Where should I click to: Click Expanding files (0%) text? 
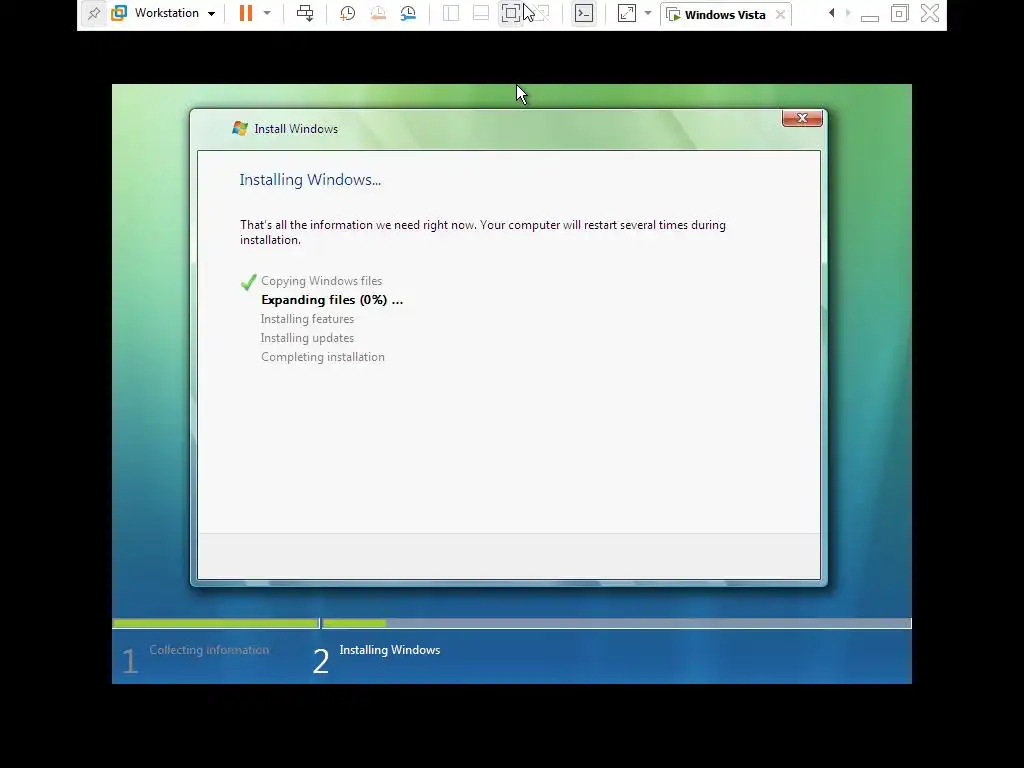(x=332, y=300)
